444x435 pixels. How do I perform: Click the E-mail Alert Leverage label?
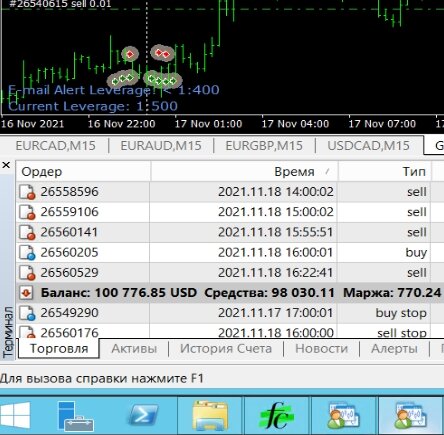(113, 90)
